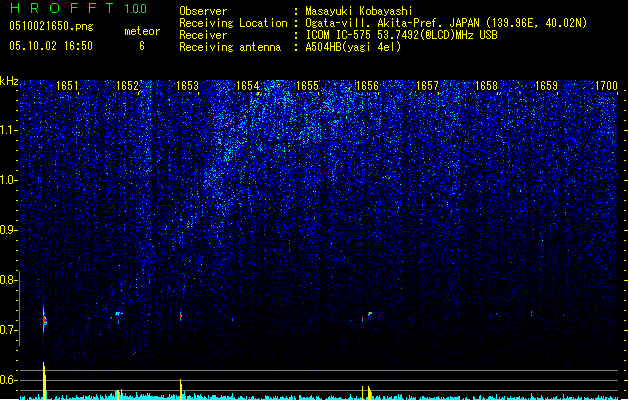
Task: Click the Receiver label
Action: [203, 35]
